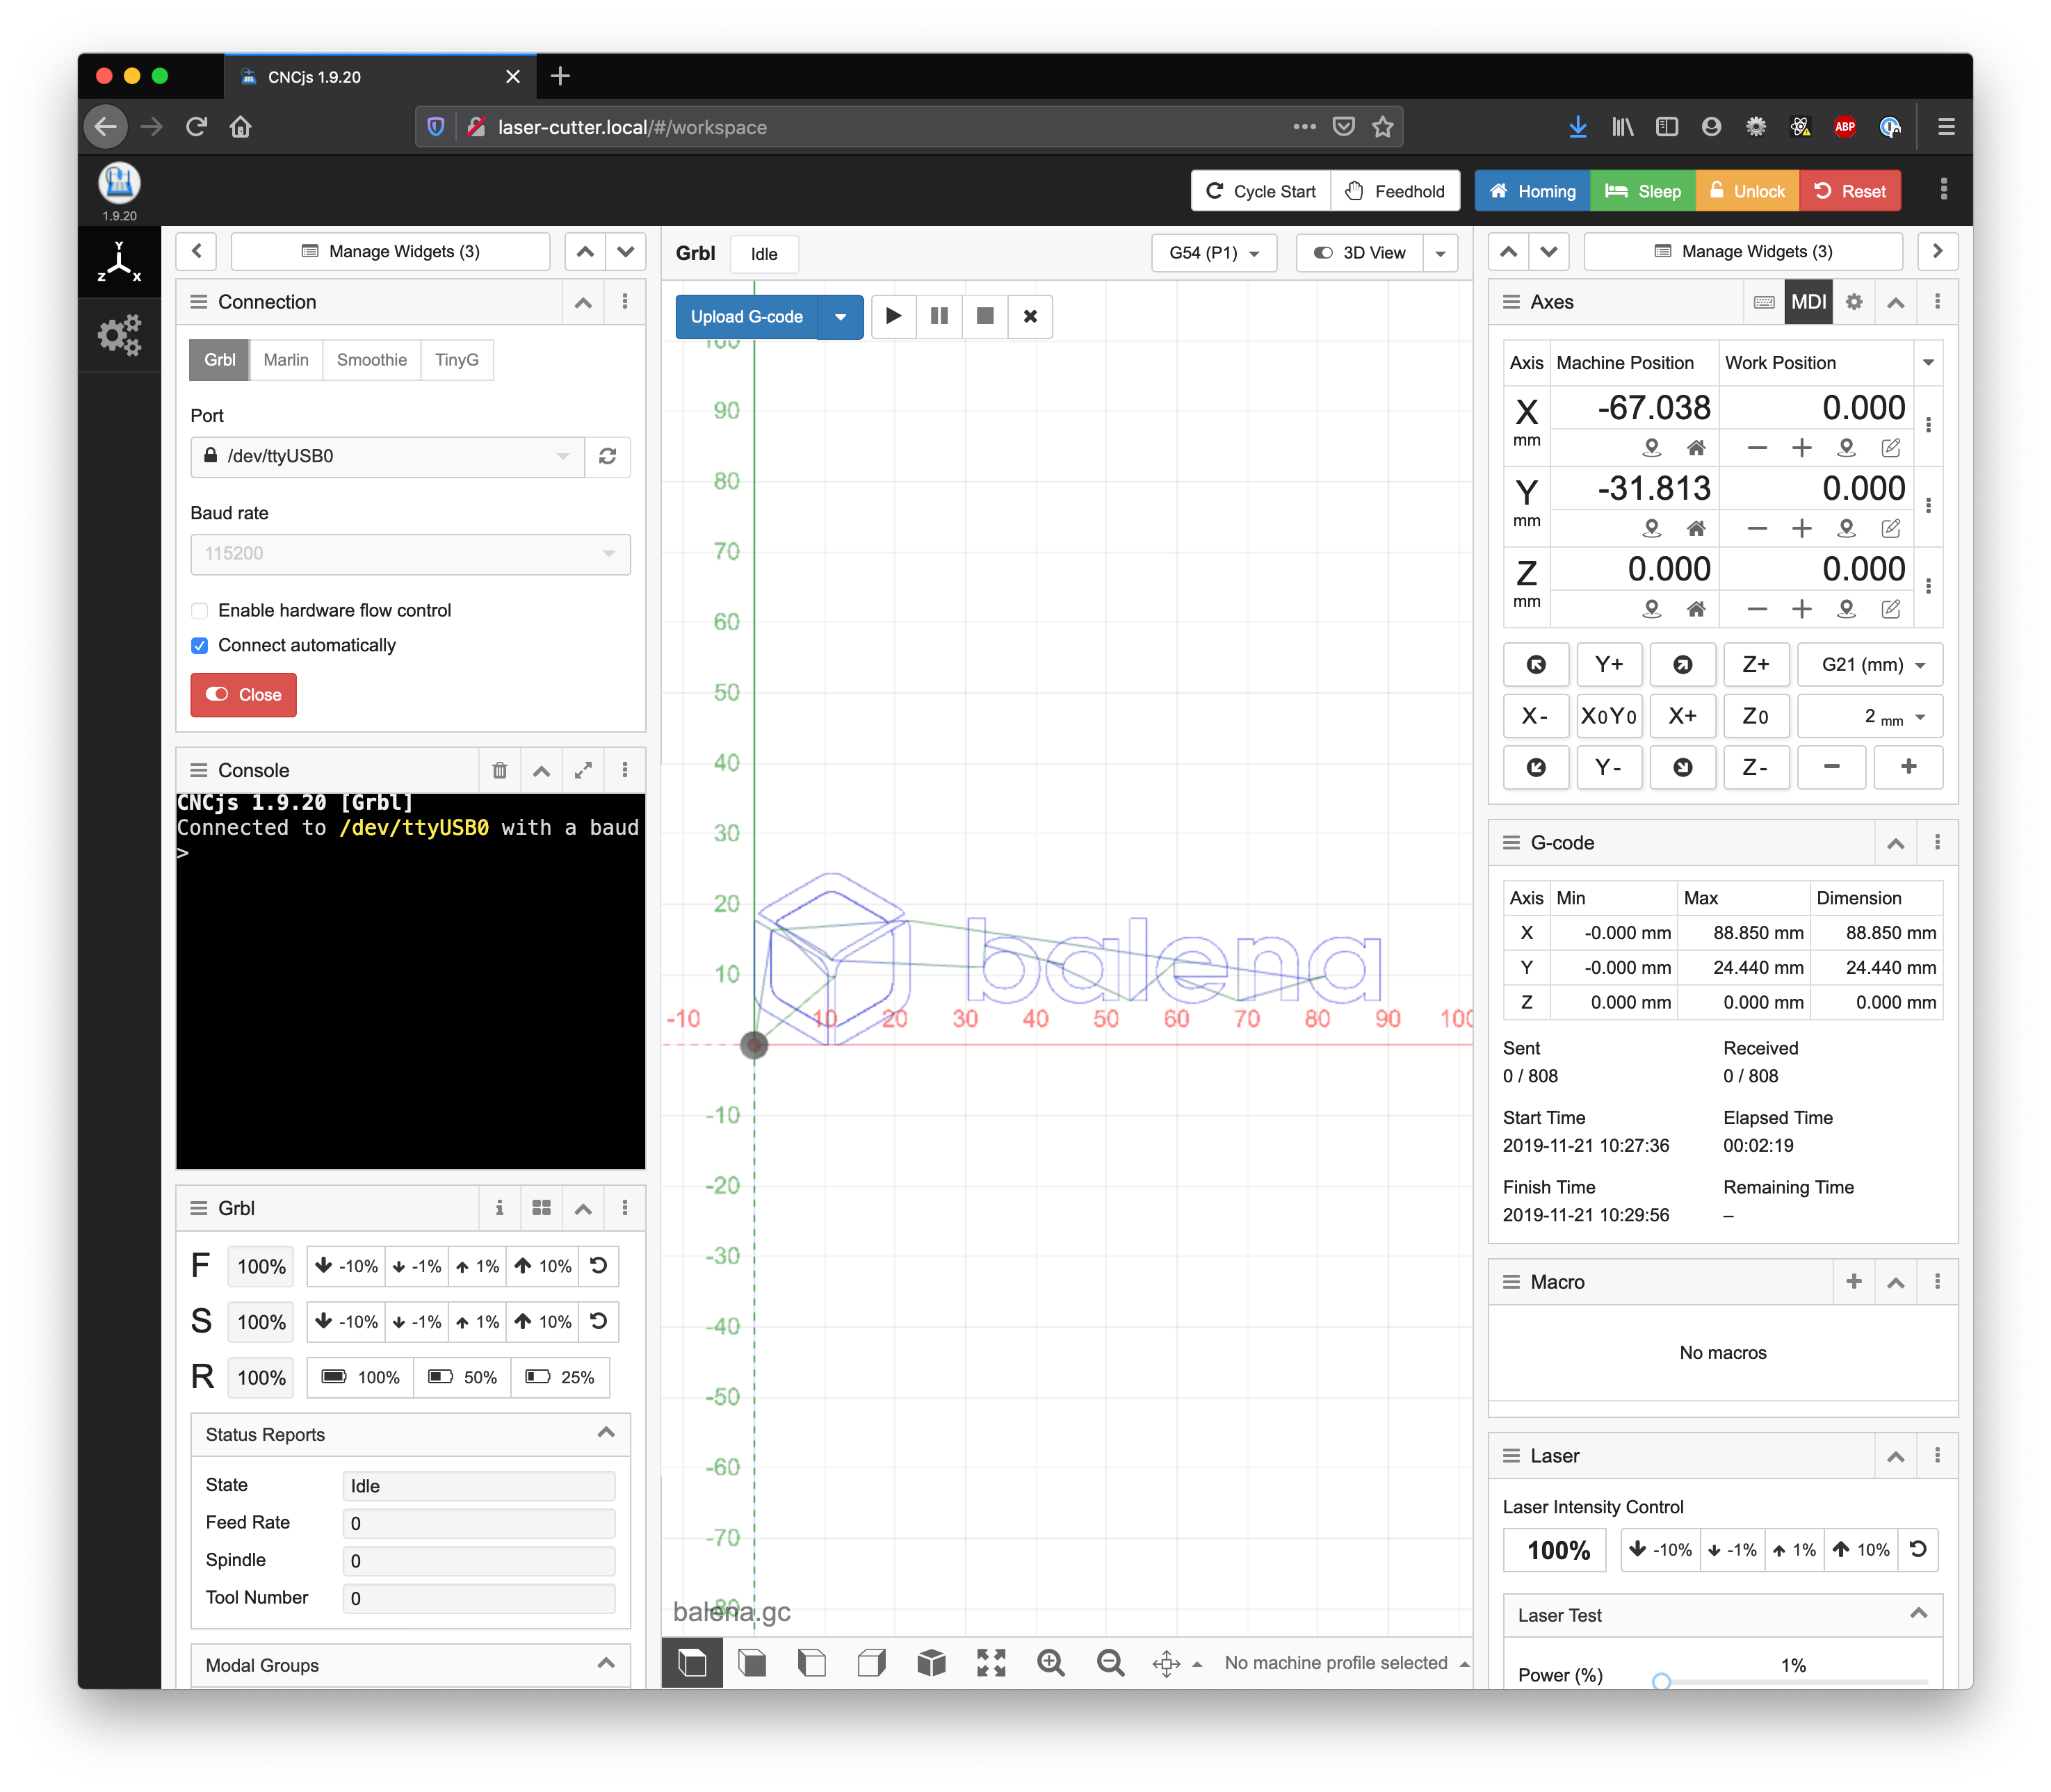Click the play button for G-code
This screenshot has height=1792, width=2051.
pos(893,316)
